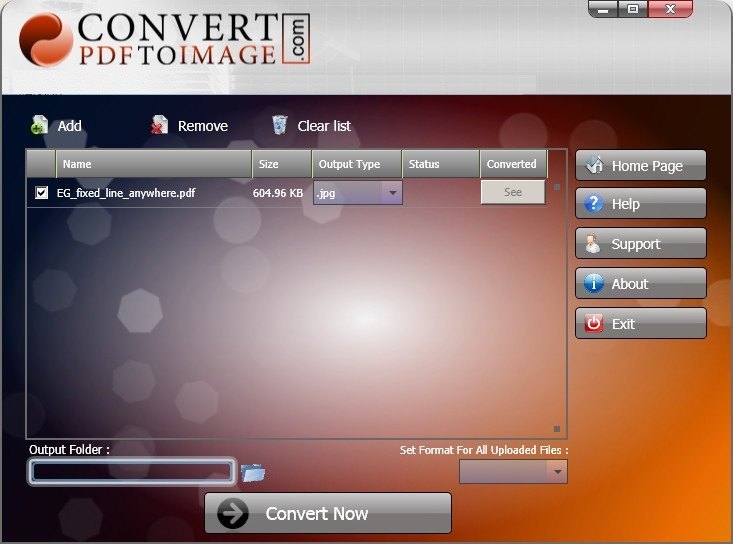Click the Support person icon
This screenshot has width=733, height=544.
pos(593,243)
